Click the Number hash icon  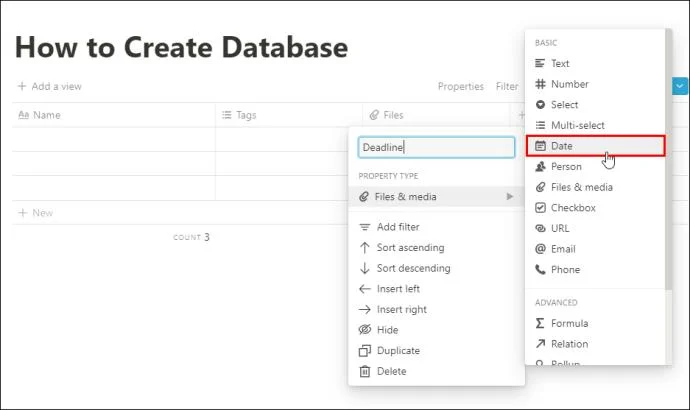pos(540,84)
